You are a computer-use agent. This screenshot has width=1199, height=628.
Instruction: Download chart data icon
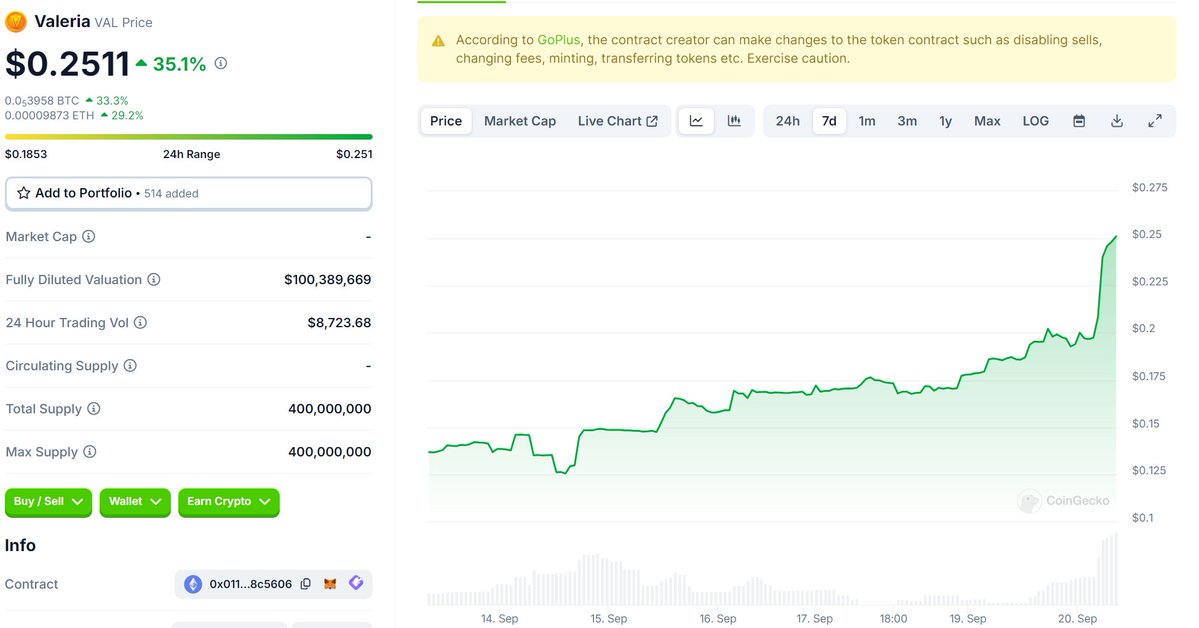(x=1117, y=121)
